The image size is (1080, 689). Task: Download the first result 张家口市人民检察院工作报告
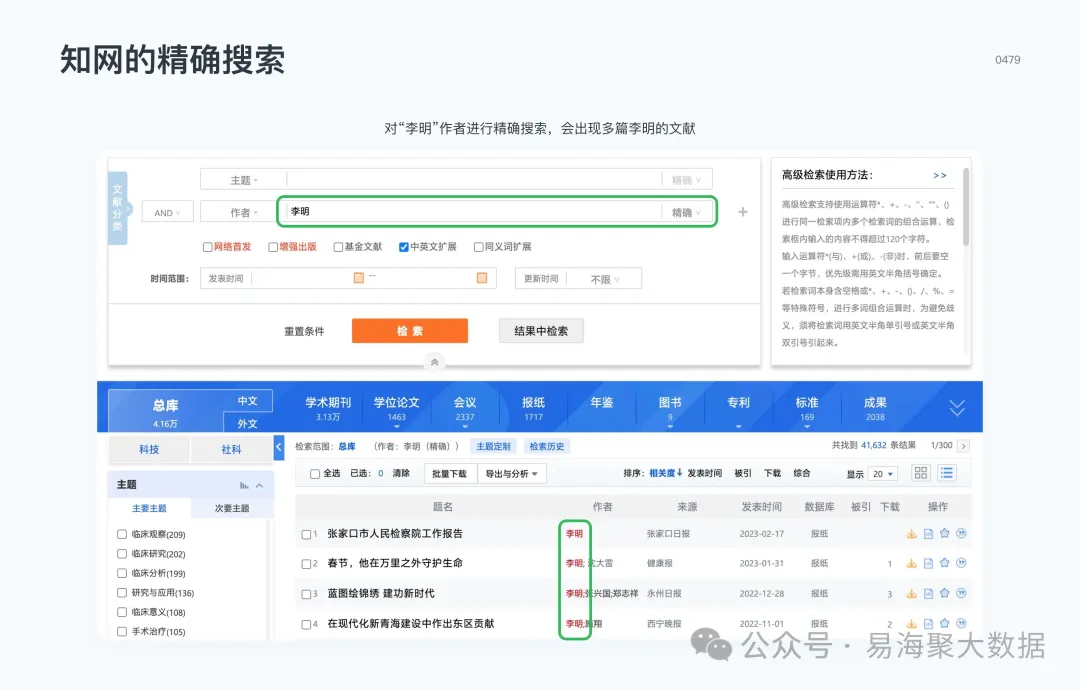pos(912,534)
